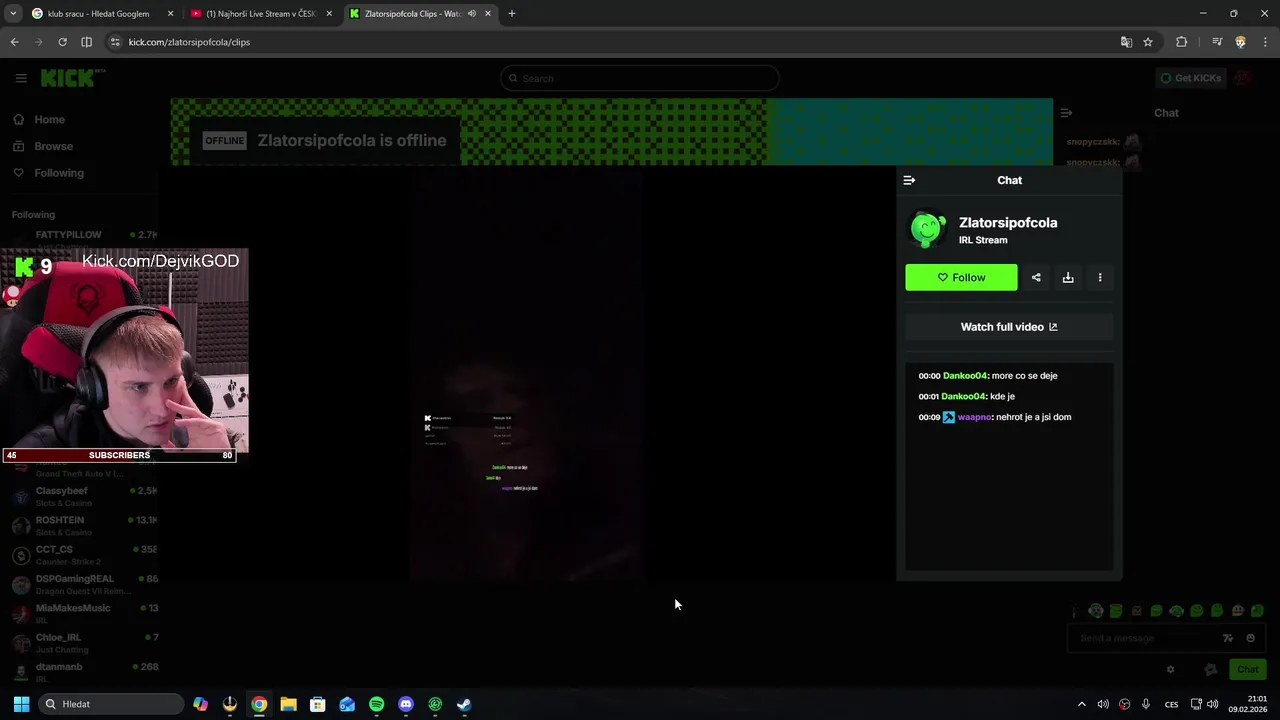Show hidden system tray icons
Viewport: 1280px width, 720px height.
click(x=1081, y=704)
